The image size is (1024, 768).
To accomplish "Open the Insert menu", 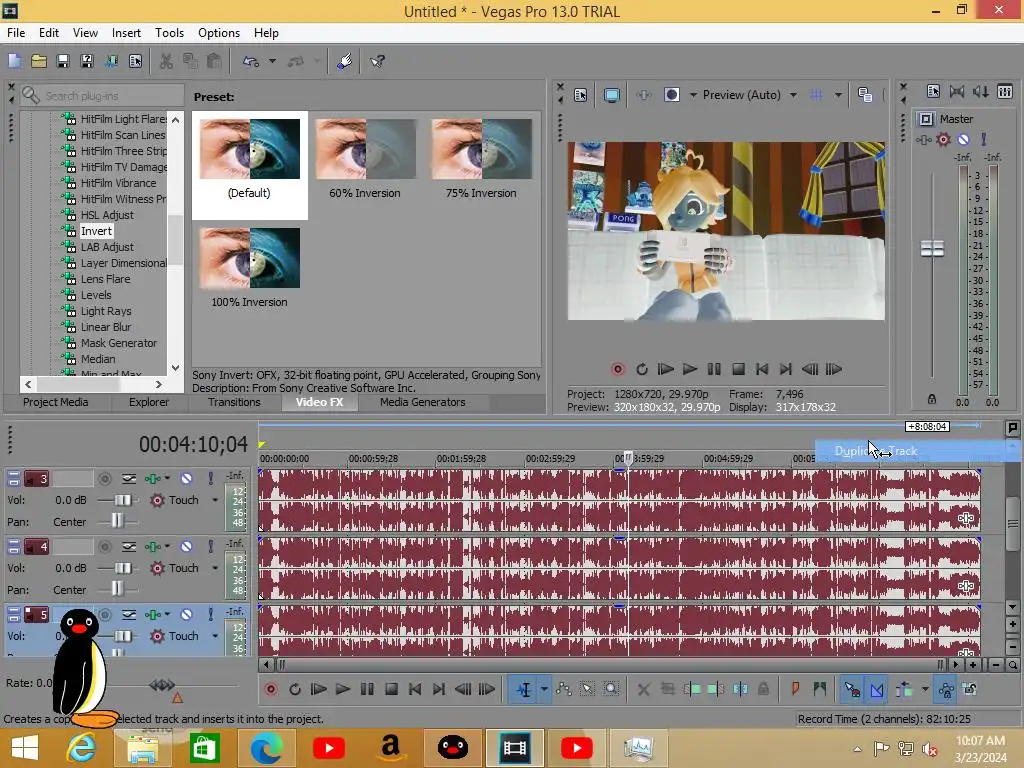I will (126, 33).
